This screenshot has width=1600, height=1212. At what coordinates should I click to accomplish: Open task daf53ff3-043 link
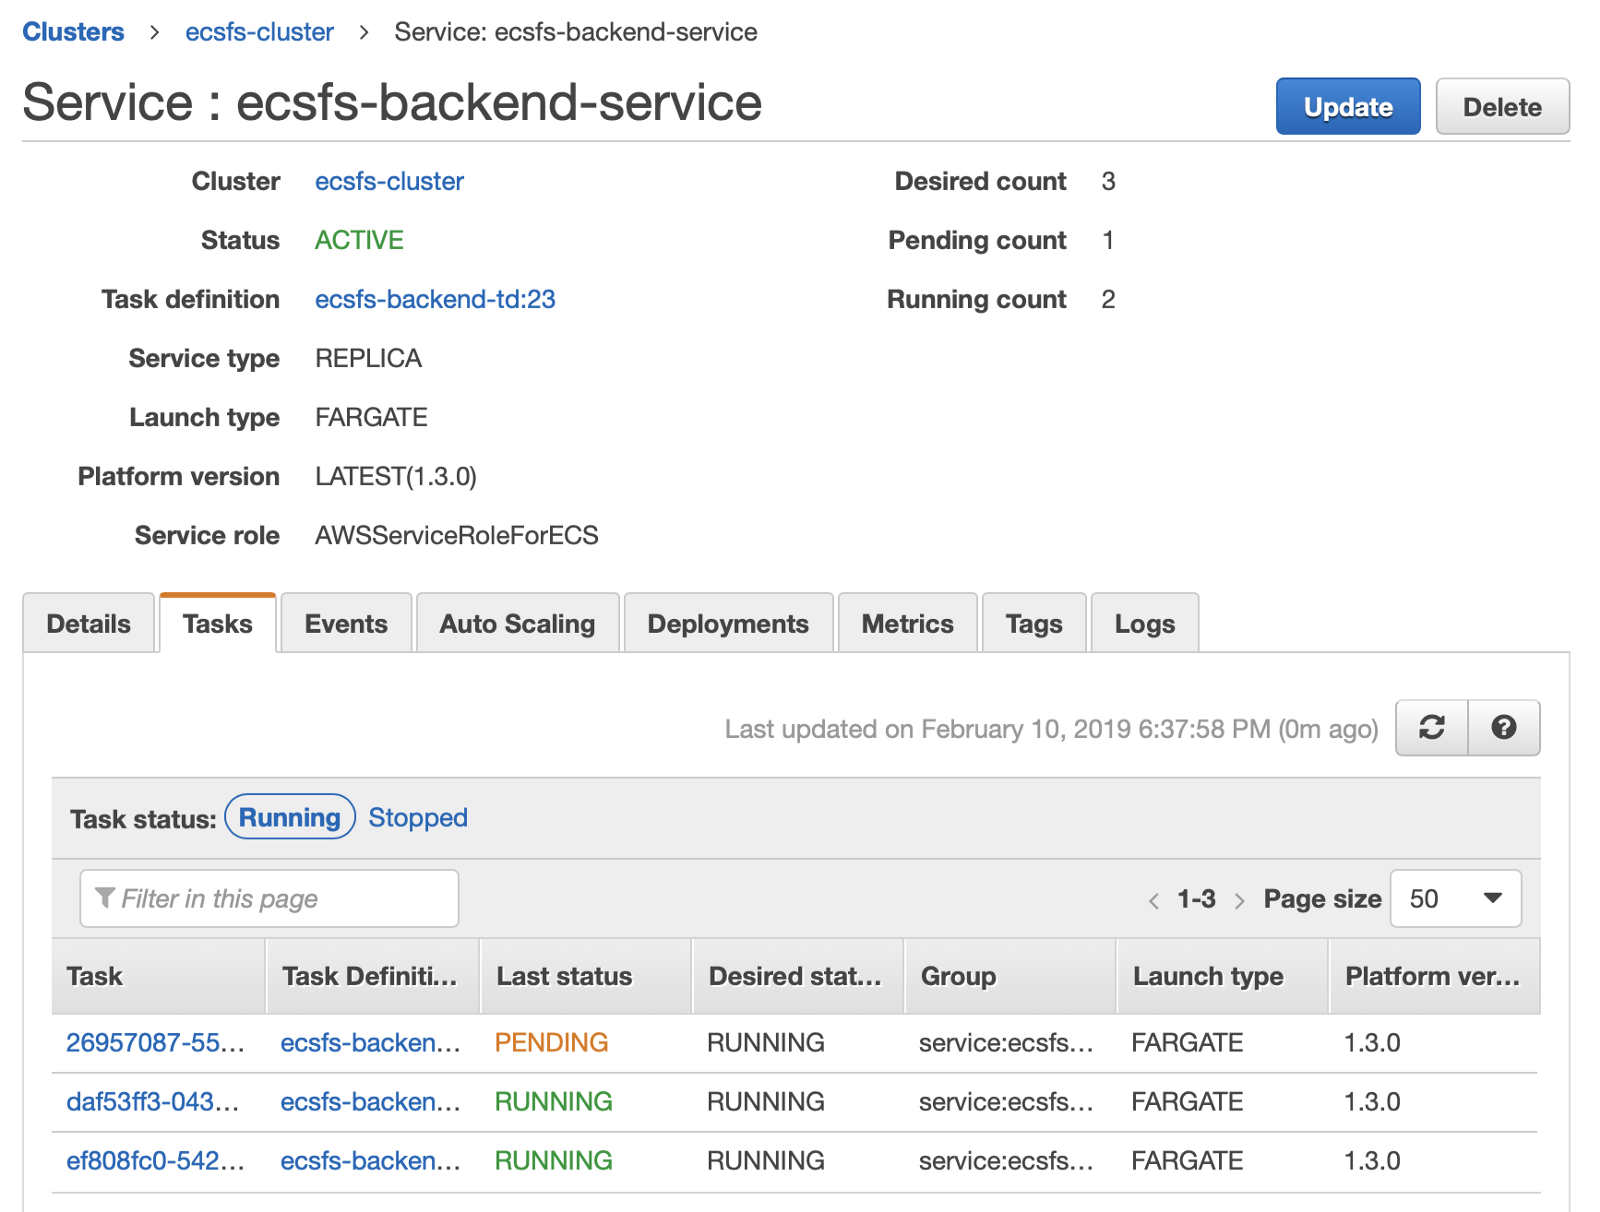click(152, 1101)
